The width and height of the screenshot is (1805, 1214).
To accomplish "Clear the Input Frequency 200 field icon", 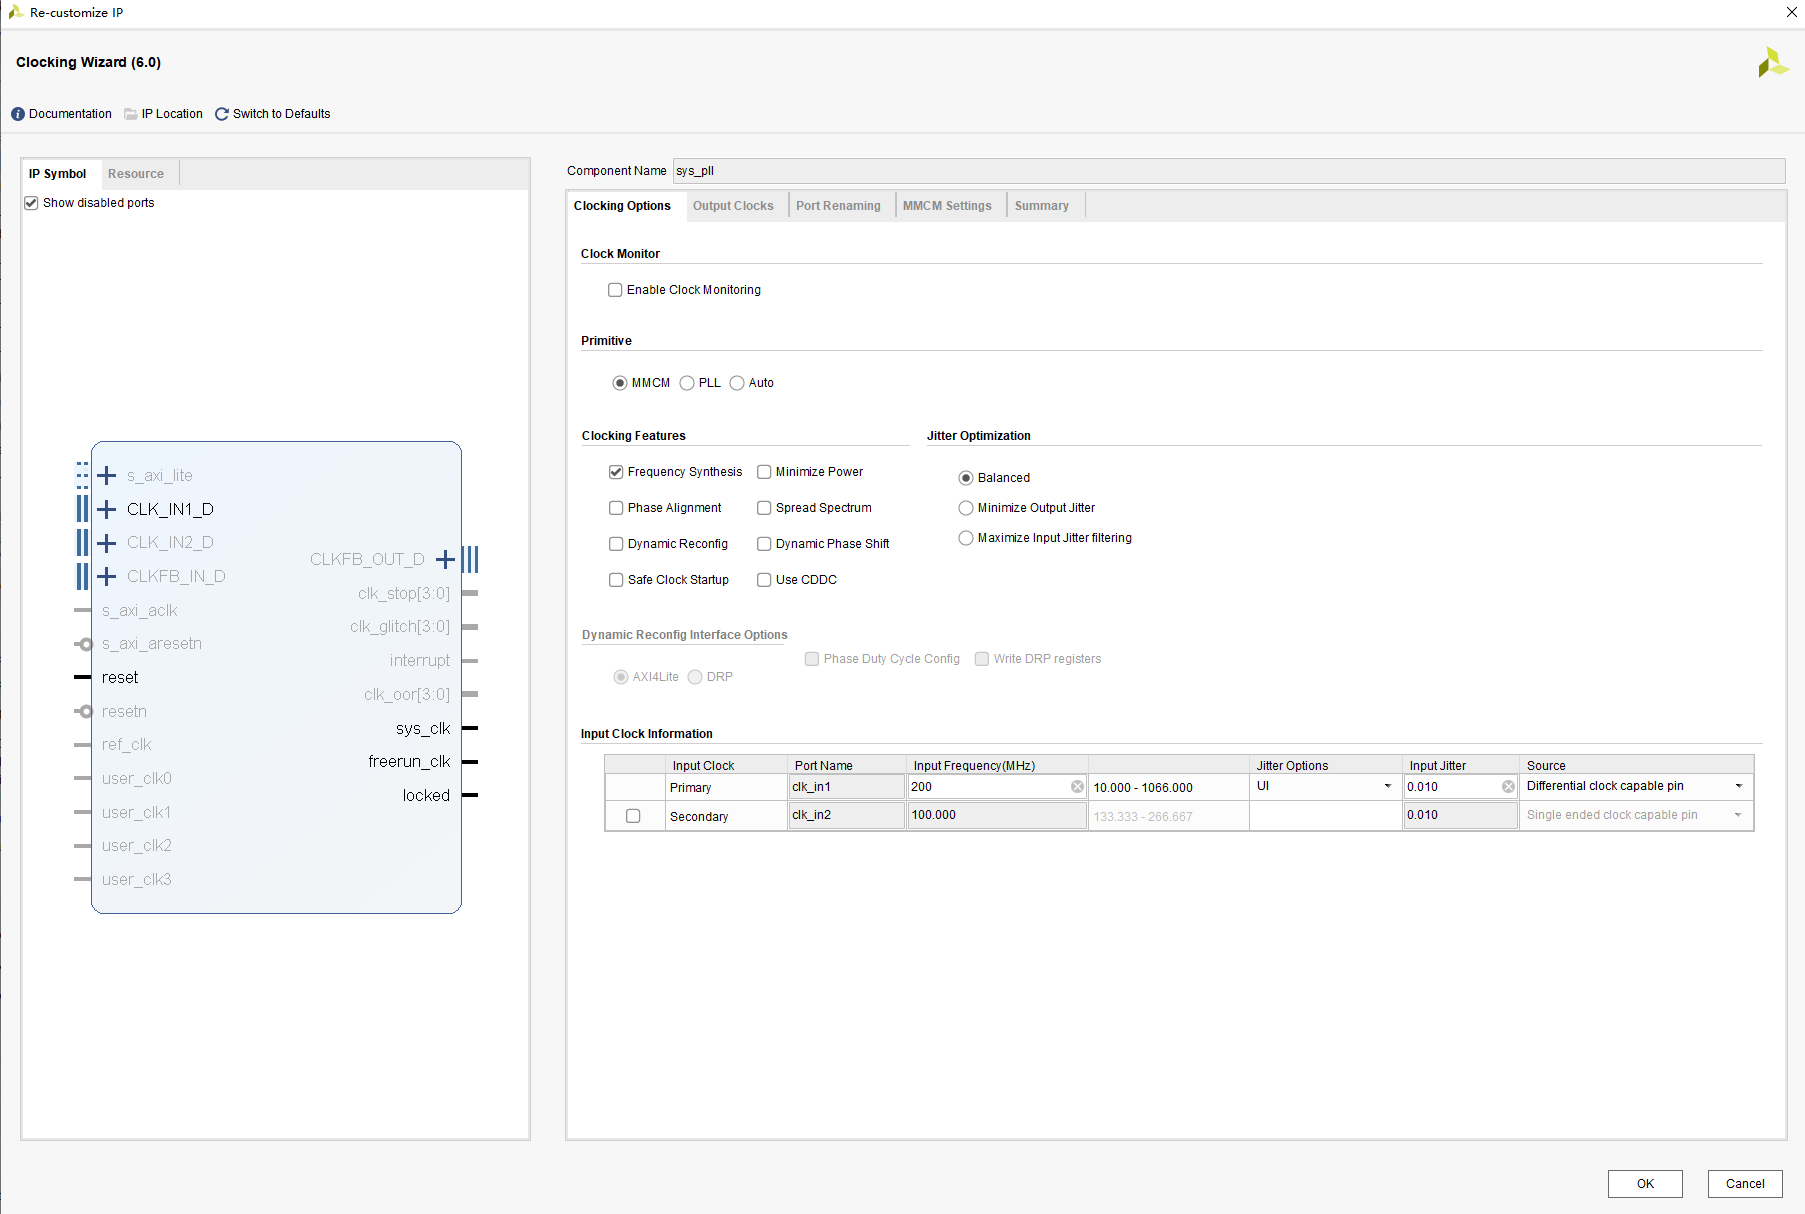I will (x=1077, y=787).
